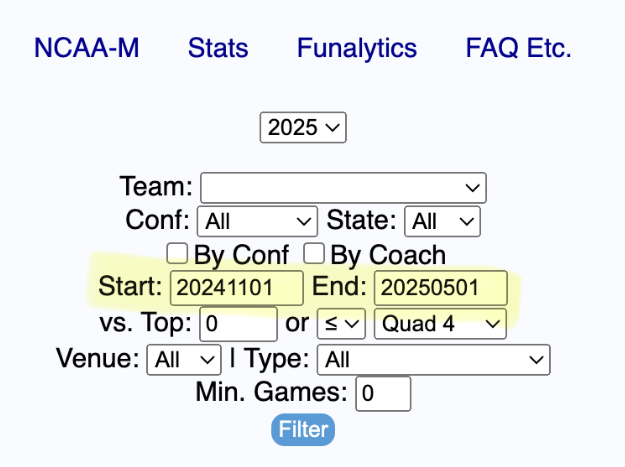625x467 pixels.
Task: Click the End date field
Action: [x=440, y=289]
